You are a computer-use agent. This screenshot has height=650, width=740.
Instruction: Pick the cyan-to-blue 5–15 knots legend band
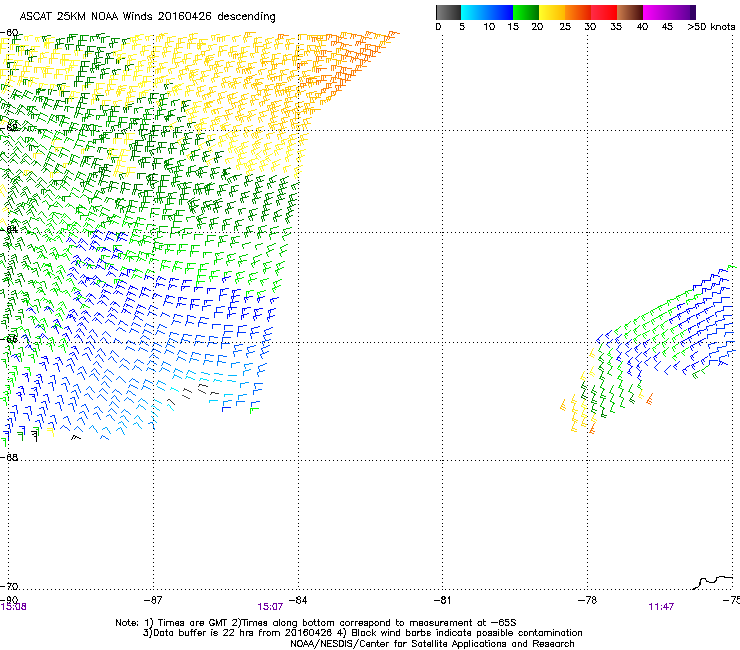point(487,12)
